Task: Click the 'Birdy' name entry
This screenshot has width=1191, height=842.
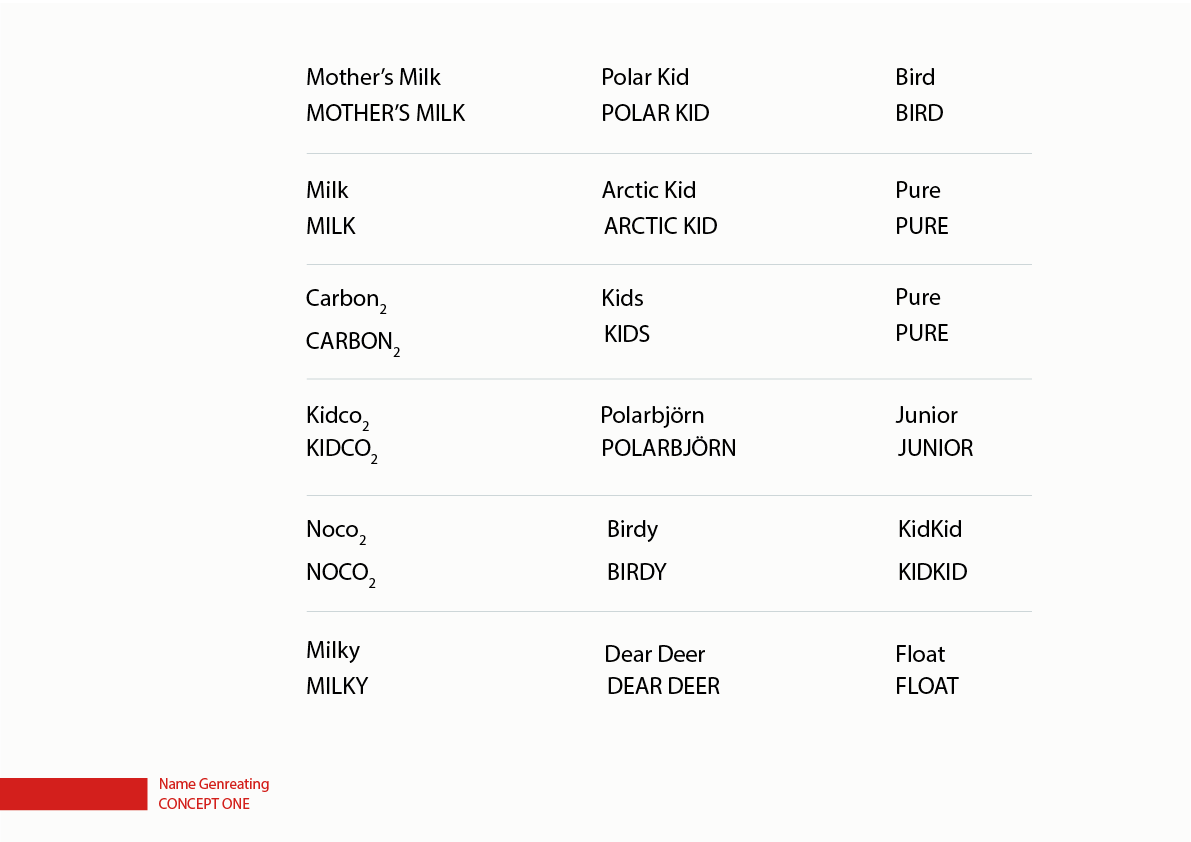Action: point(632,530)
